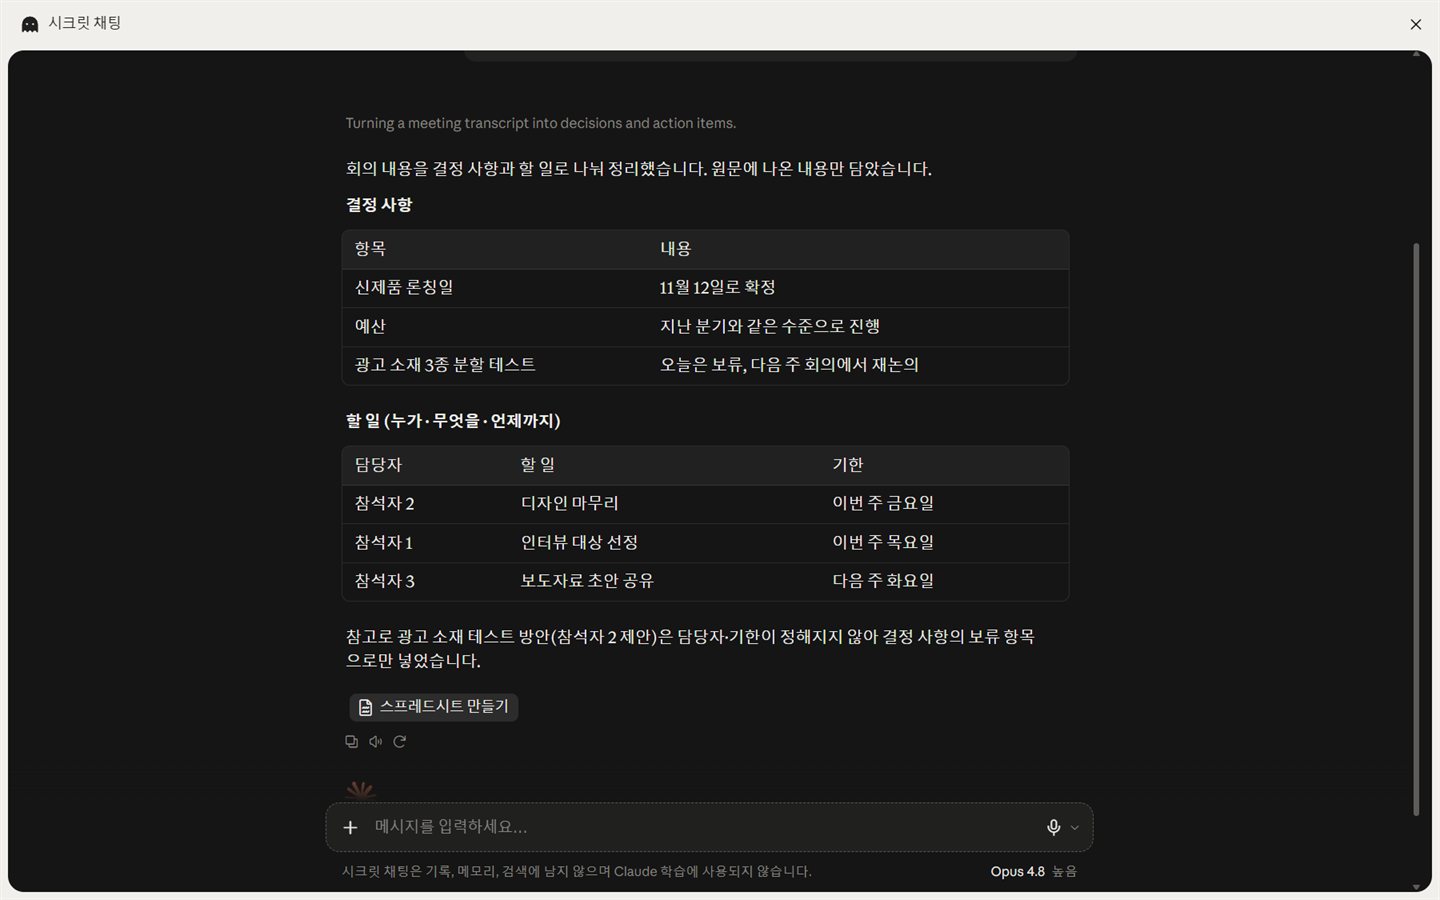This screenshot has height=900, width=1440.
Task: Click the 스프레드시트 만들기 button
Action: 433,707
